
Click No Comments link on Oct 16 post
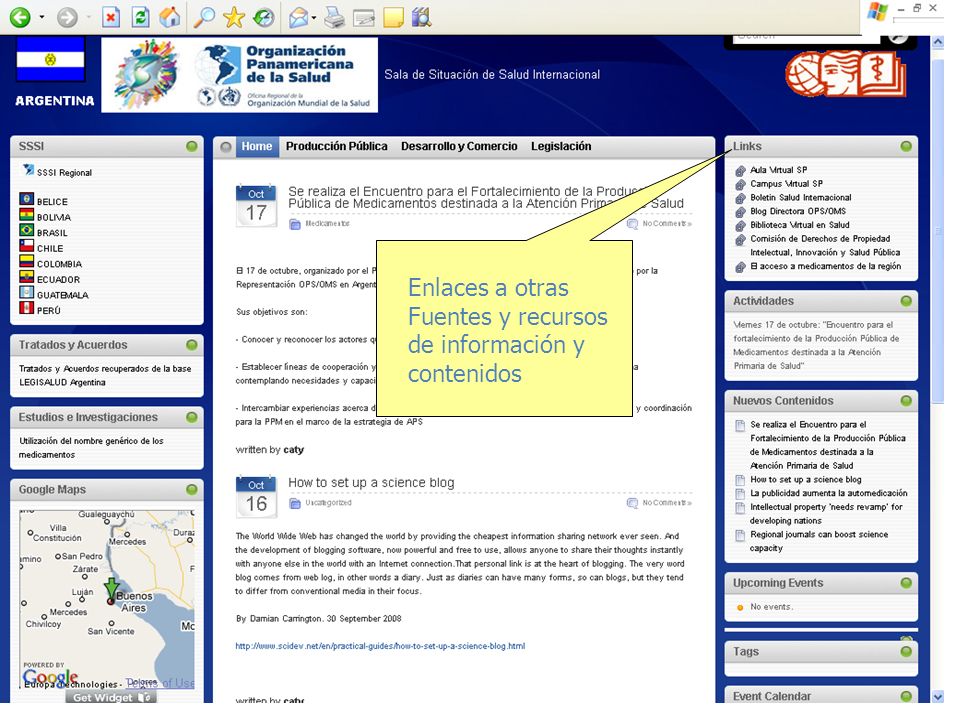click(667, 503)
